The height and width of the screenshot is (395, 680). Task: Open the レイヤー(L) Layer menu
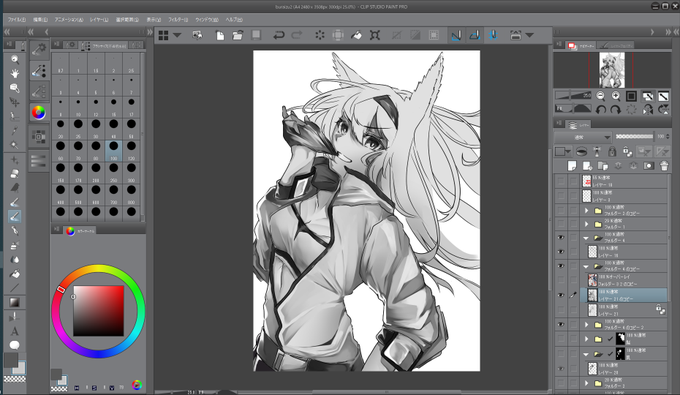(99, 20)
